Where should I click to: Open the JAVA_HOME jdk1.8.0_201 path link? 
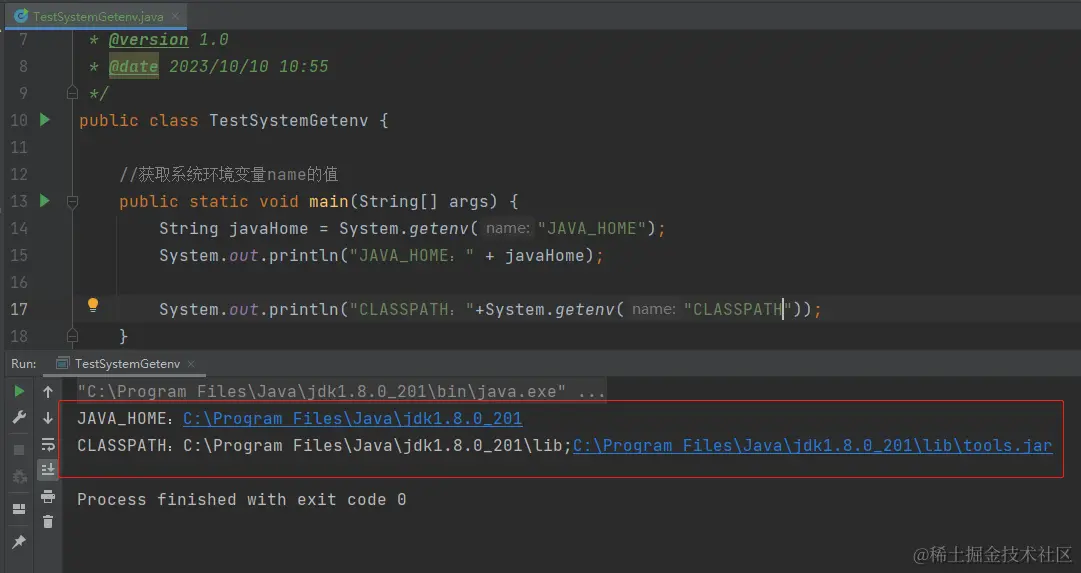(352, 419)
